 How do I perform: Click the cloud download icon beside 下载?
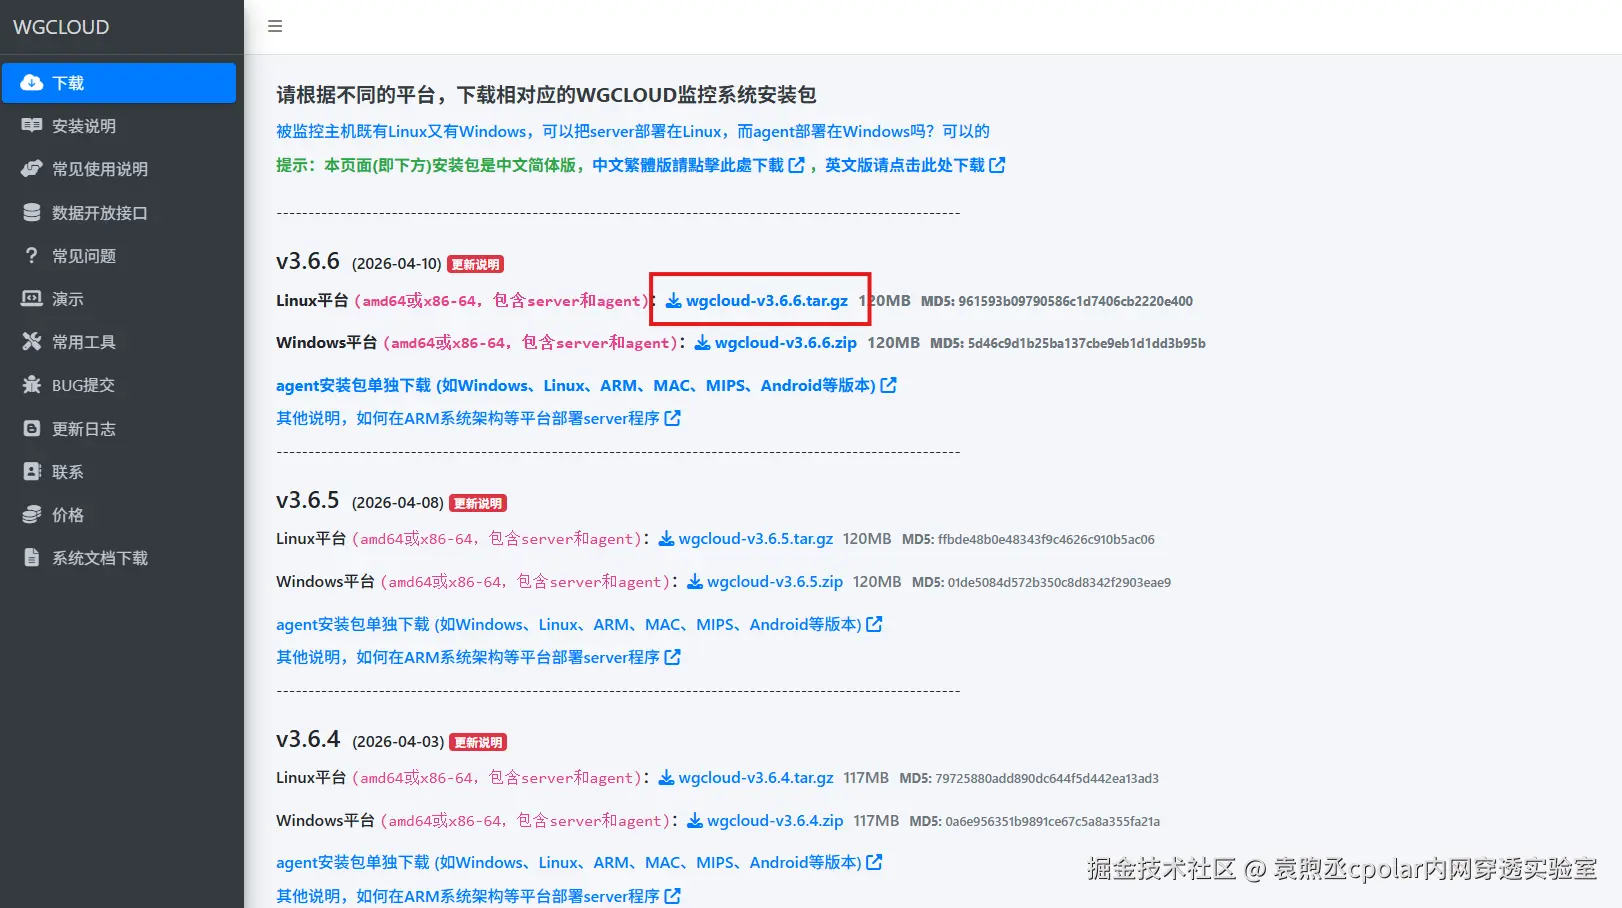tap(32, 83)
